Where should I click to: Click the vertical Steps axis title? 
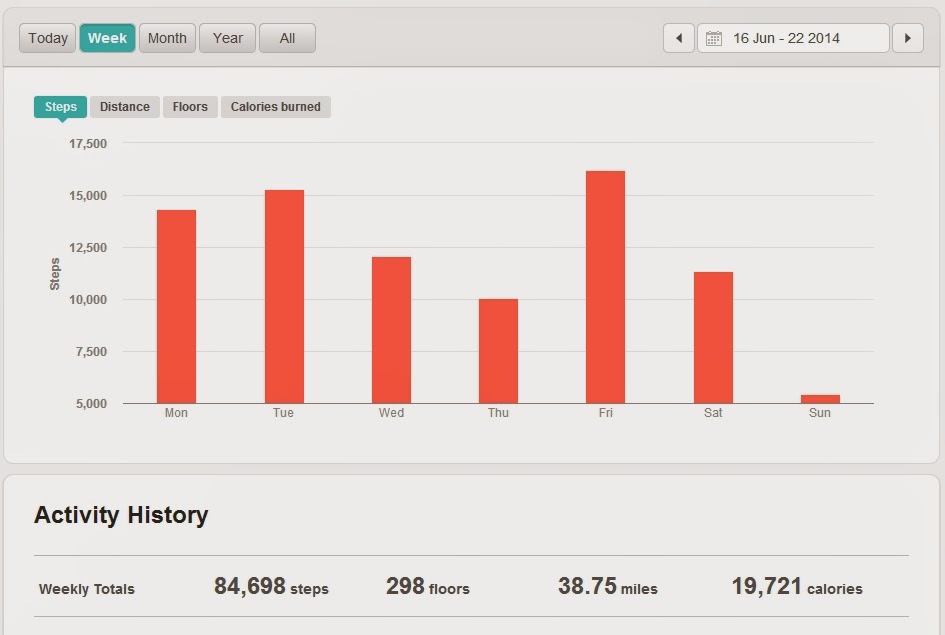[x=55, y=274]
